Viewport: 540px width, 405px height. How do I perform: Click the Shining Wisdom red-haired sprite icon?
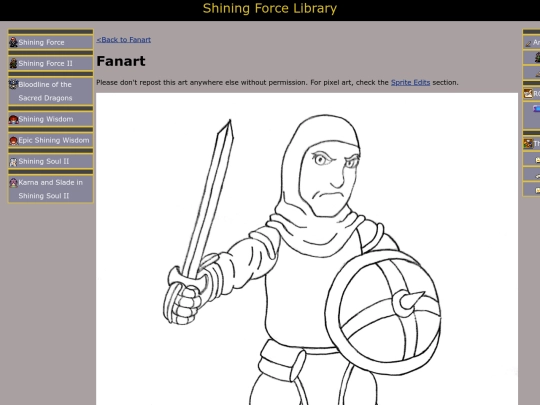13,120
